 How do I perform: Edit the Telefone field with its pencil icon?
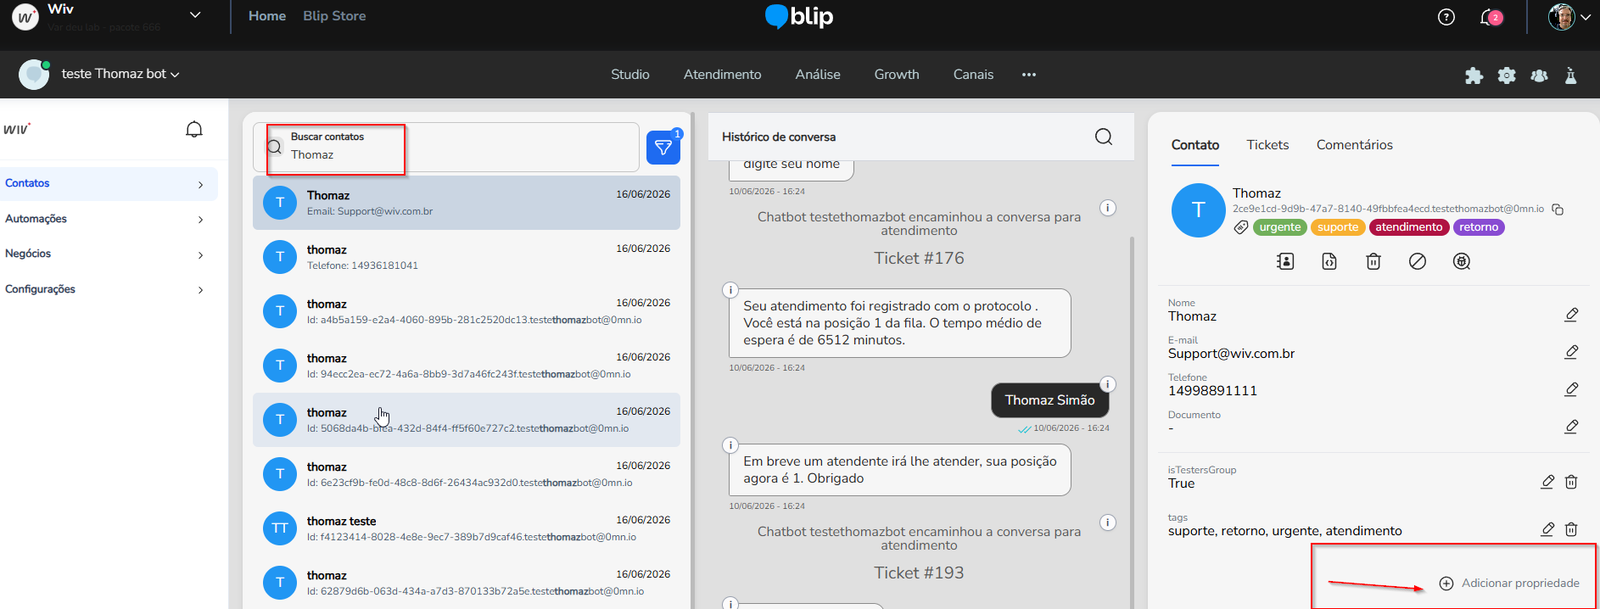[1571, 389]
